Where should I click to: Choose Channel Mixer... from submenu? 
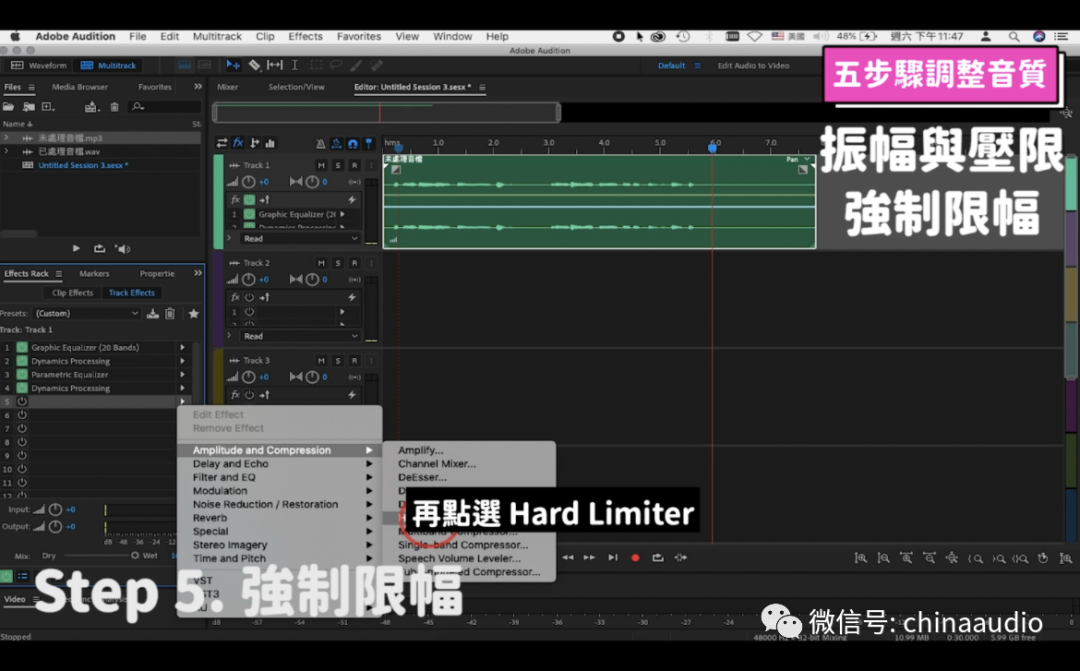pyautogui.click(x=437, y=464)
